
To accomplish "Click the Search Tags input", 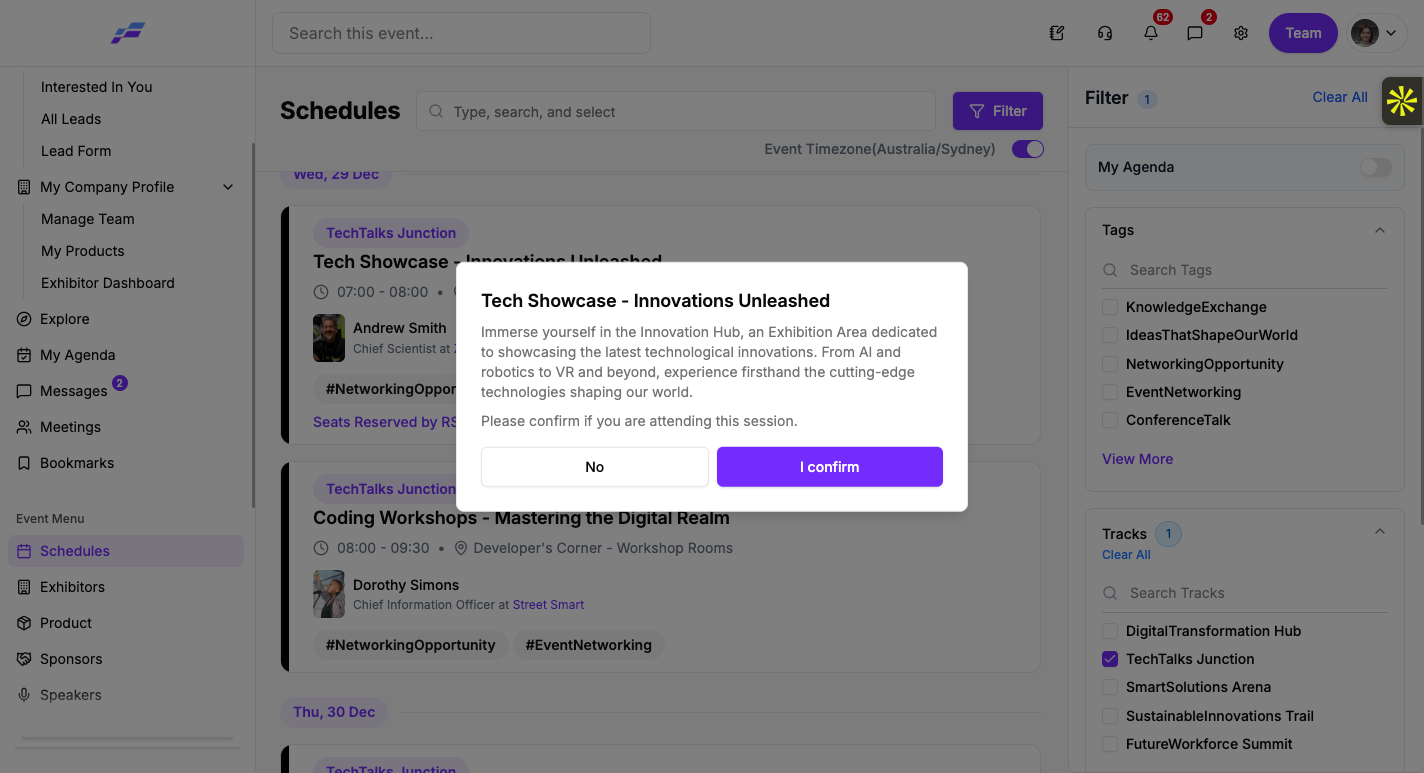I will tap(1245, 270).
